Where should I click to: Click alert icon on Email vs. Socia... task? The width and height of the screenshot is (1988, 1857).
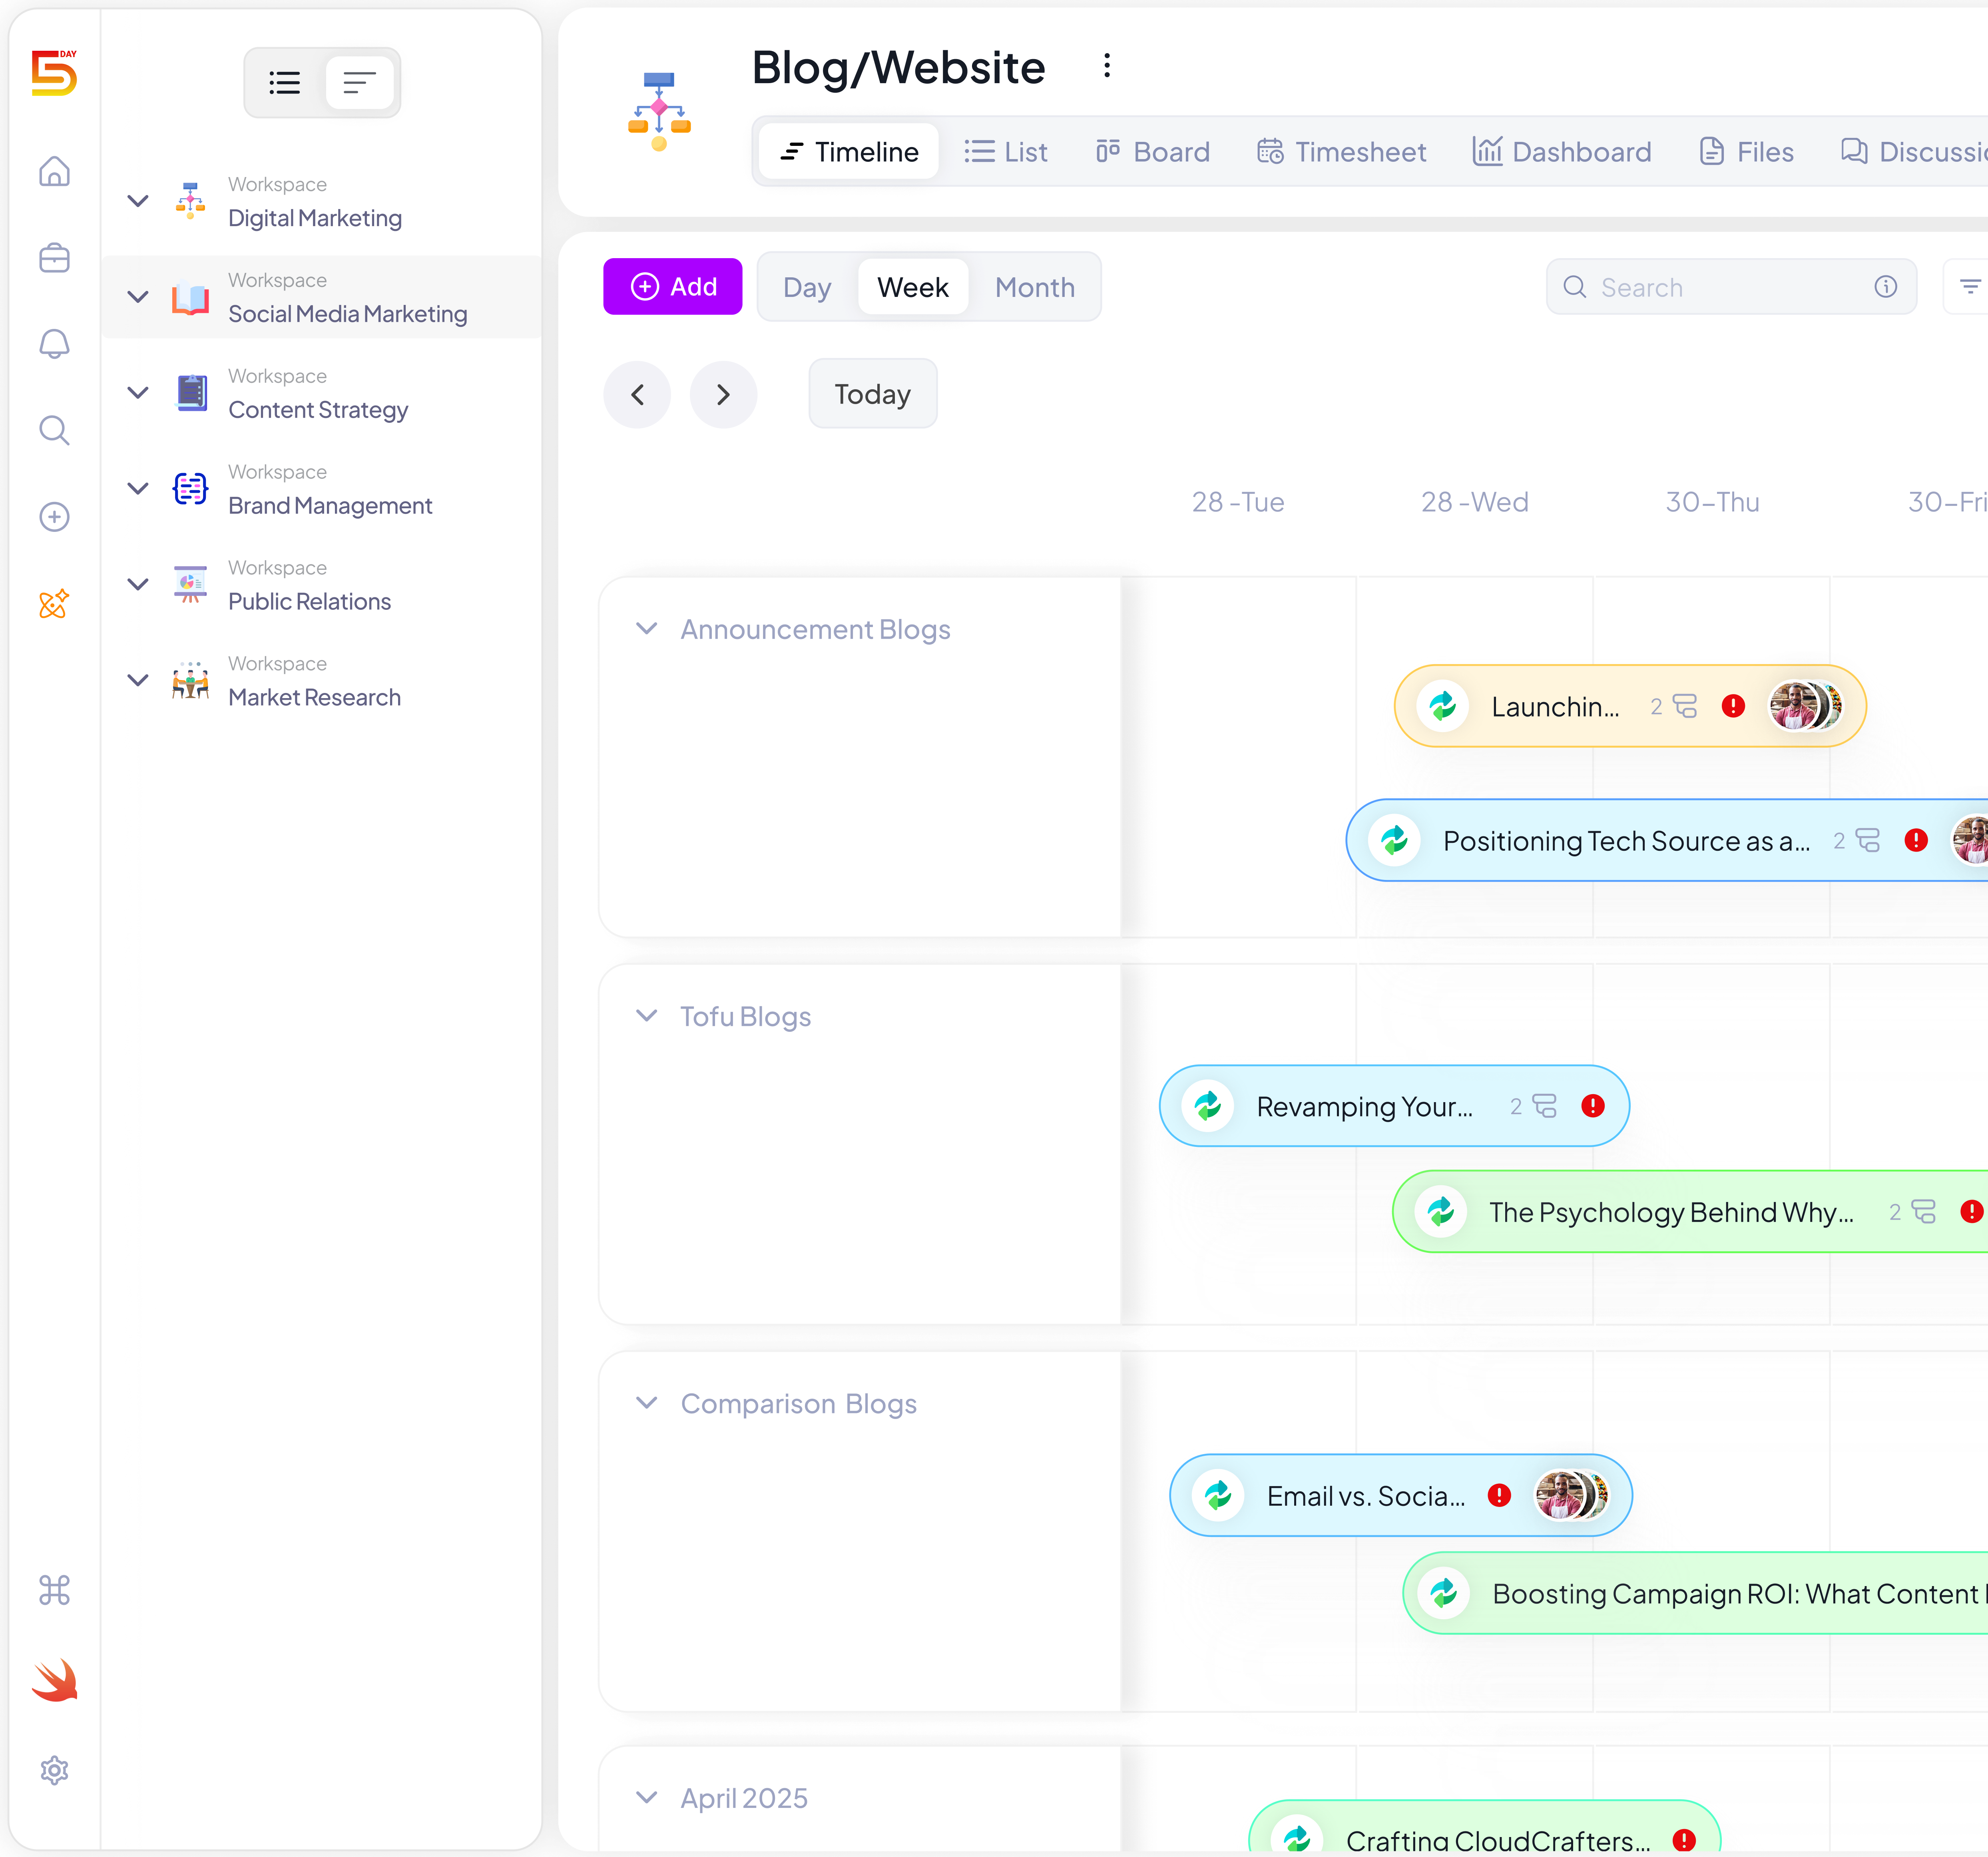pyautogui.click(x=1499, y=1495)
